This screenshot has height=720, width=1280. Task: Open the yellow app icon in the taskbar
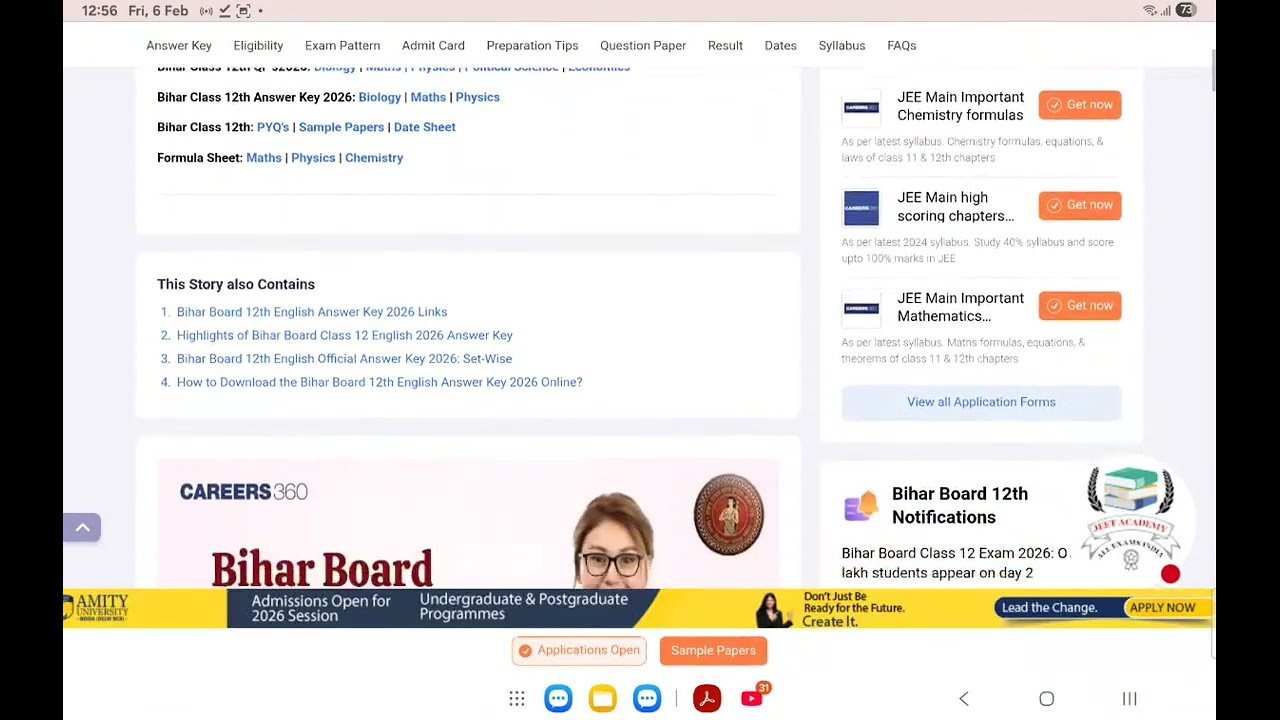[603, 698]
